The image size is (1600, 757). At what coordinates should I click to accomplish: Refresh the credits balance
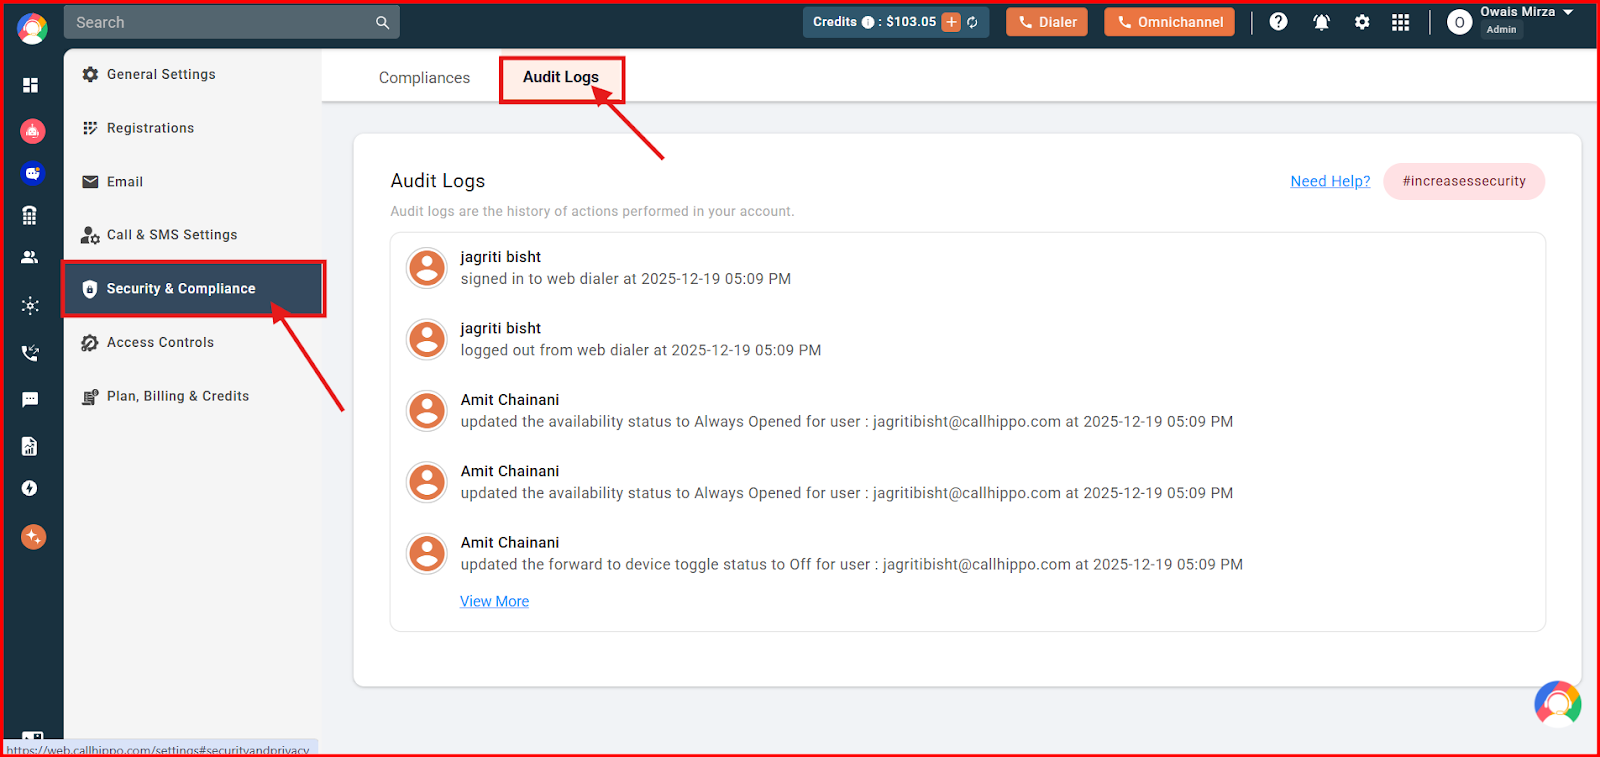(x=972, y=22)
